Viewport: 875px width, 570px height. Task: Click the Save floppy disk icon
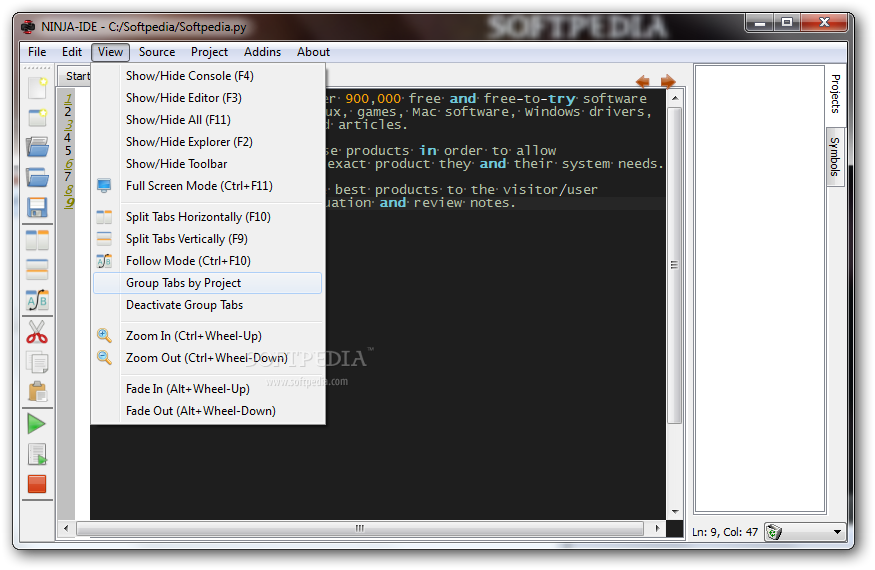pos(37,207)
